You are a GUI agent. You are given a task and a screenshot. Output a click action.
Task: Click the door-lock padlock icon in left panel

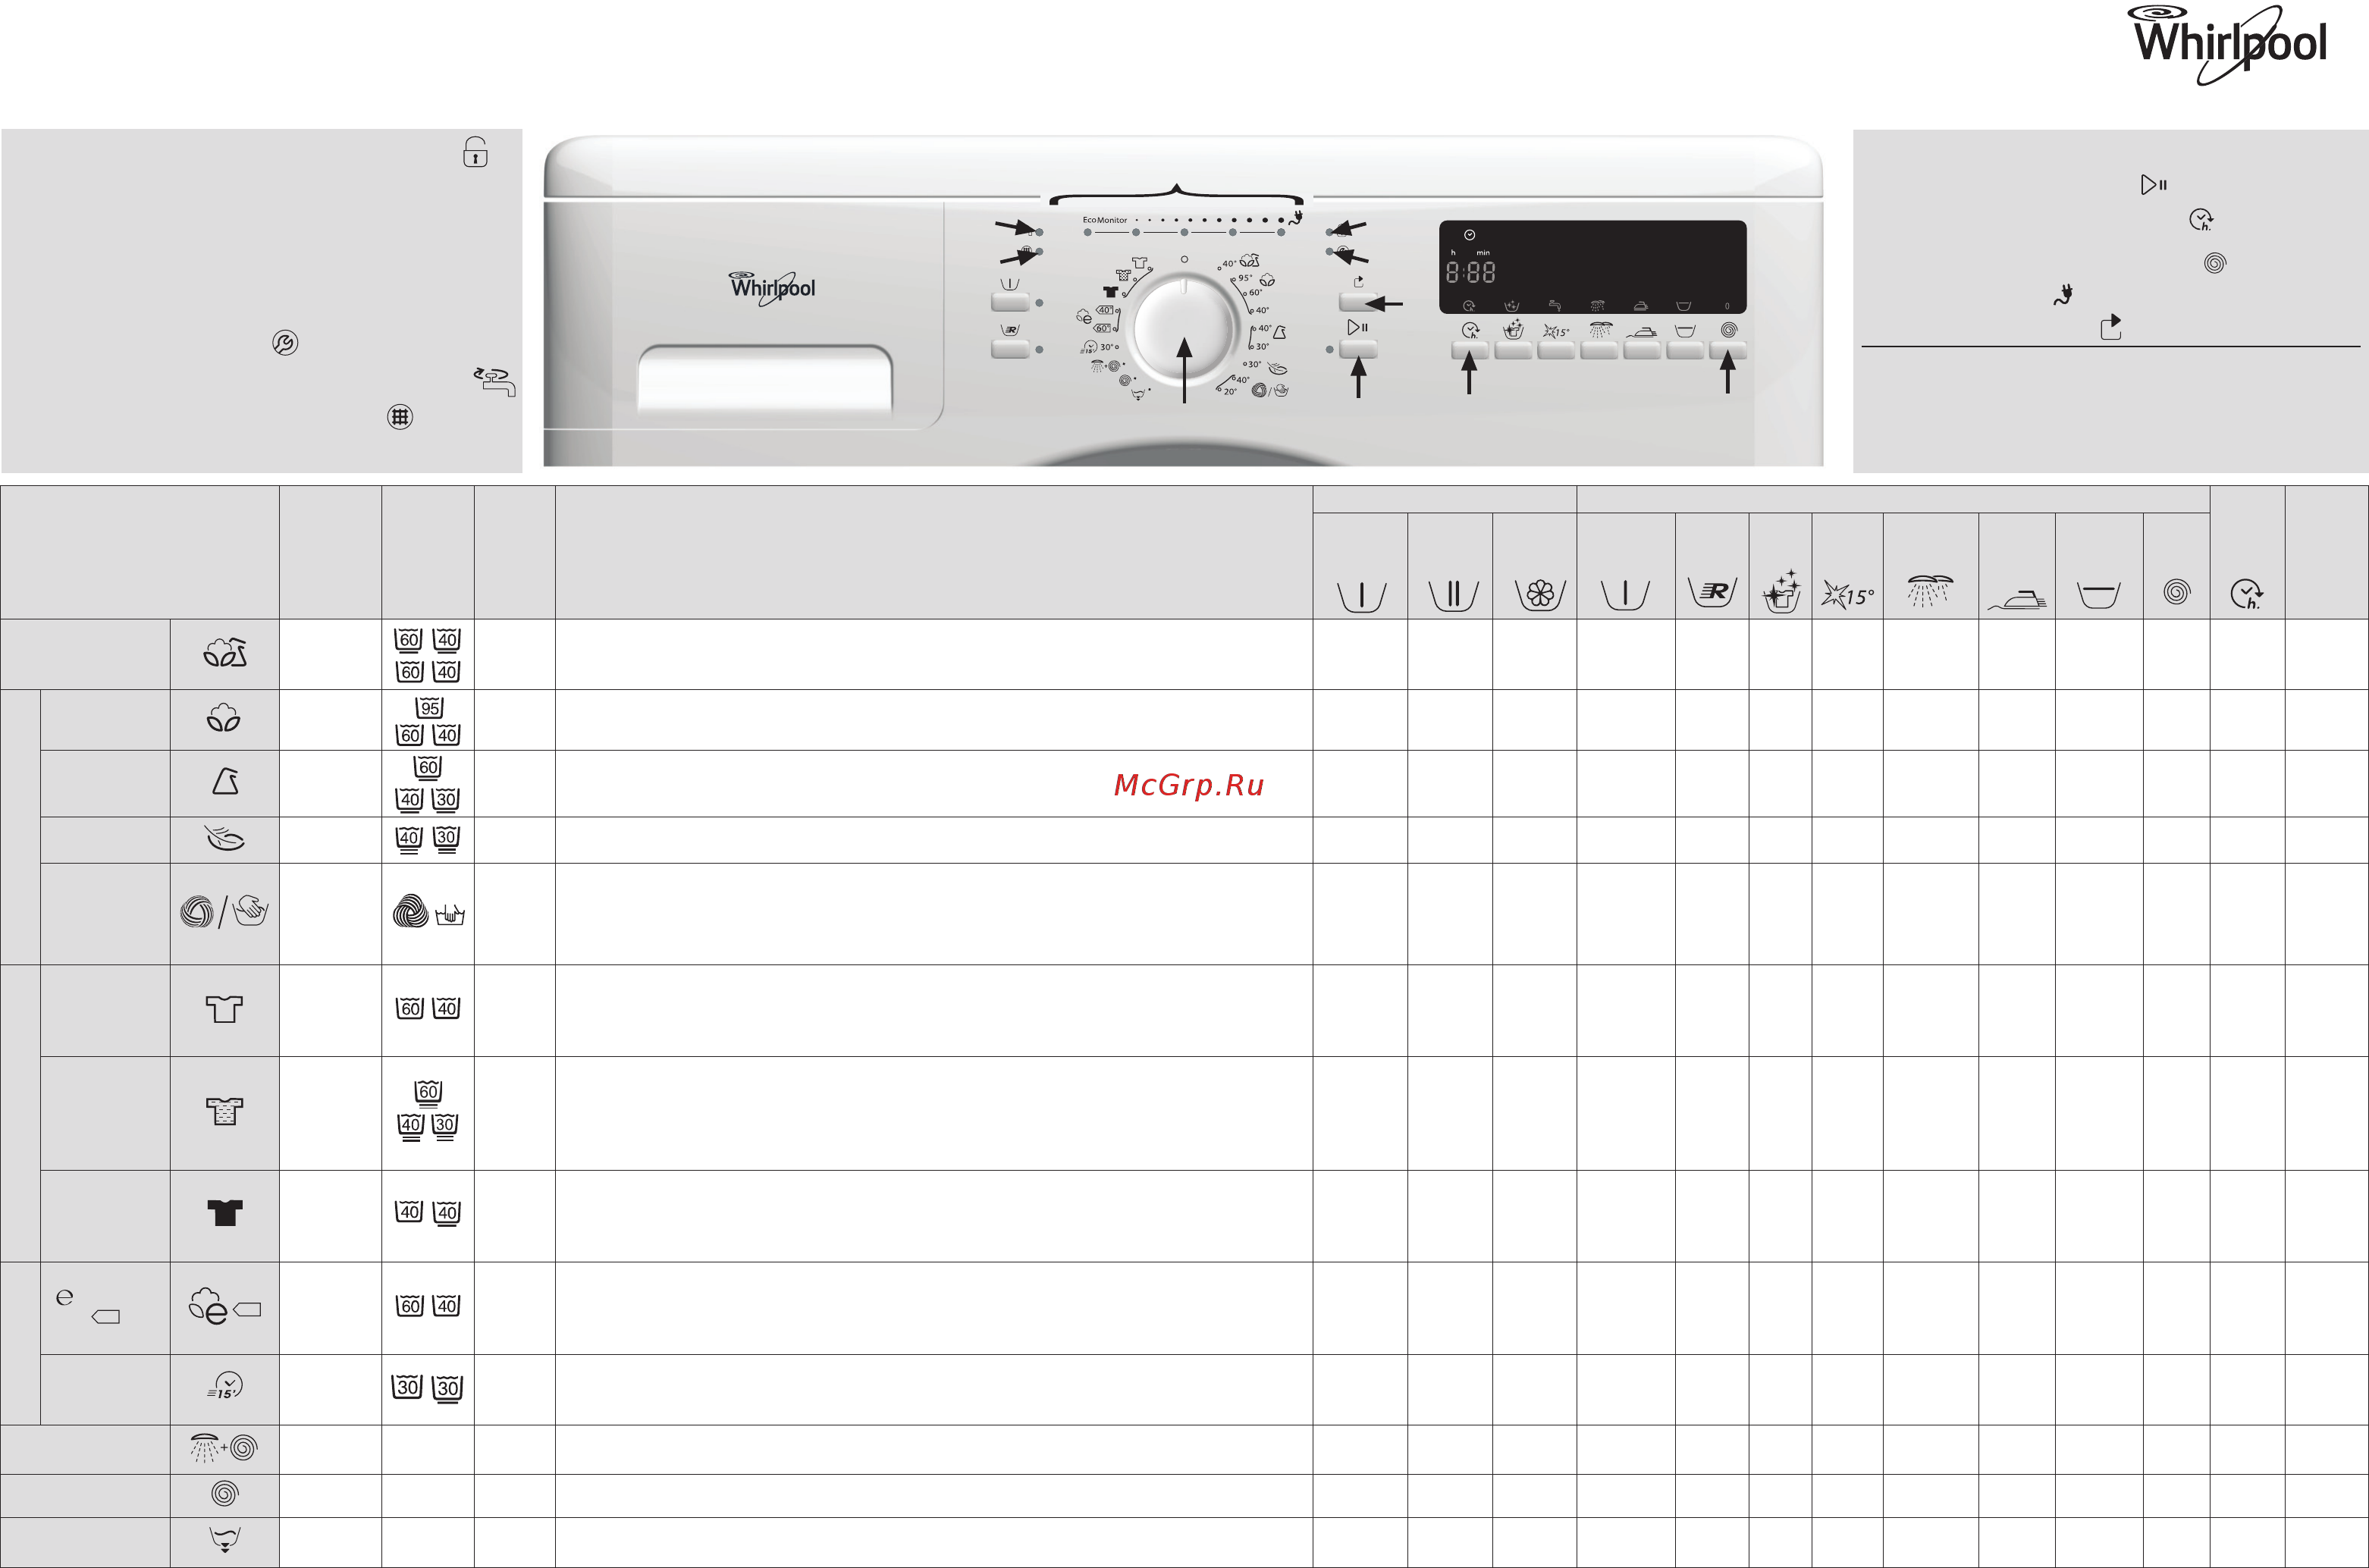(475, 152)
